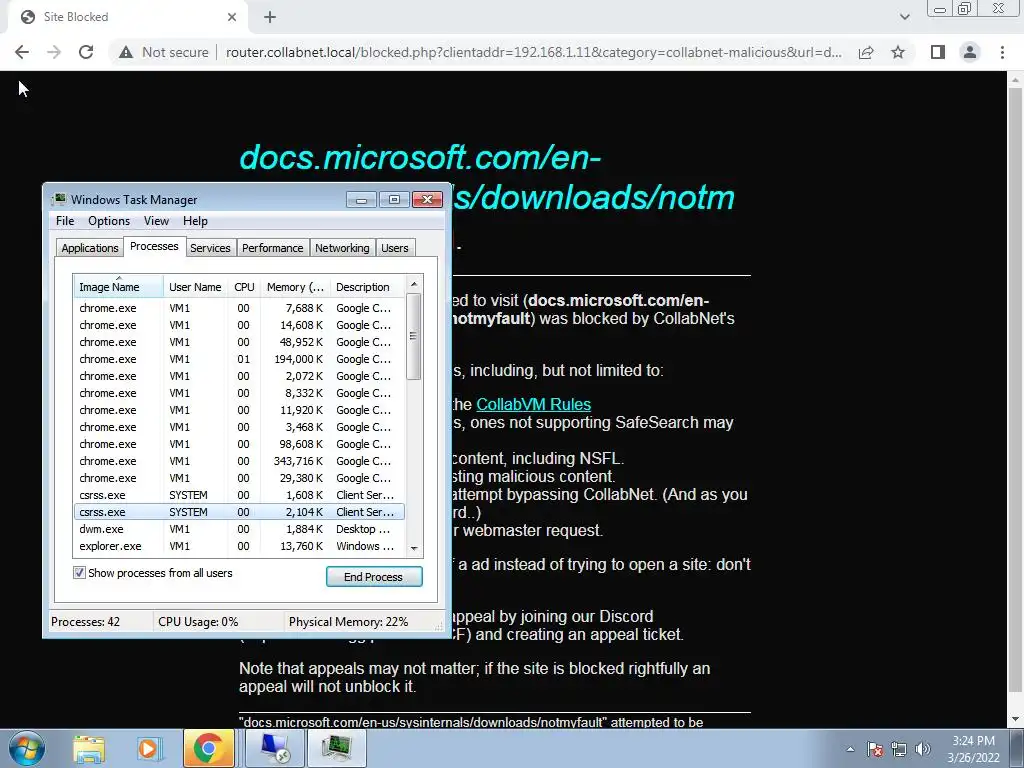Click the address bar URL
Screen dimensions: 1024x768
click(534, 52)
